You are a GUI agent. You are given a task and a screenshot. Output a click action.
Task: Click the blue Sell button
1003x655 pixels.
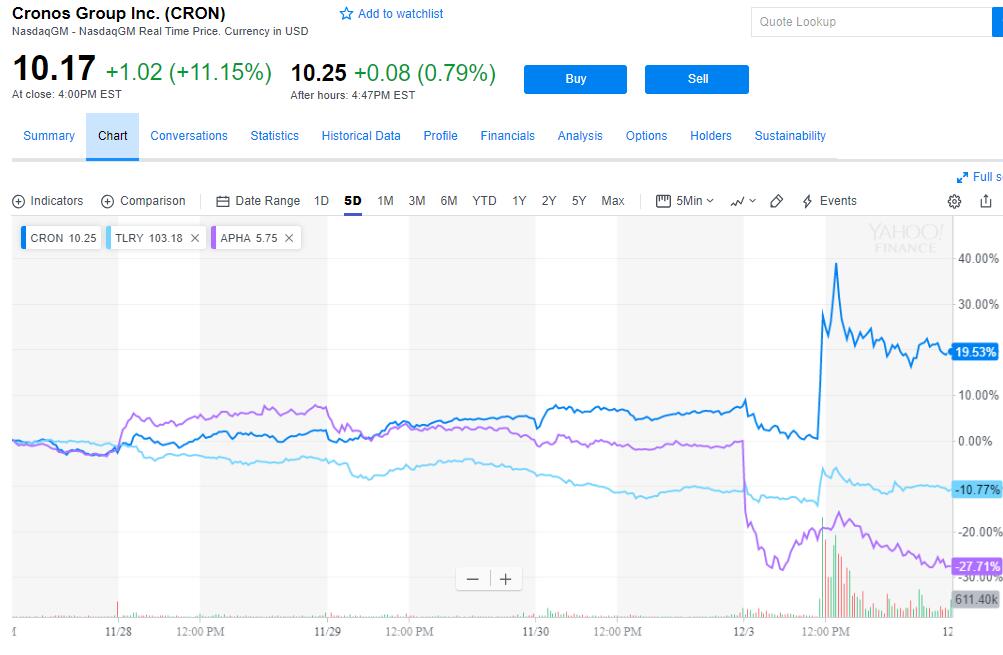coord(697,79)
